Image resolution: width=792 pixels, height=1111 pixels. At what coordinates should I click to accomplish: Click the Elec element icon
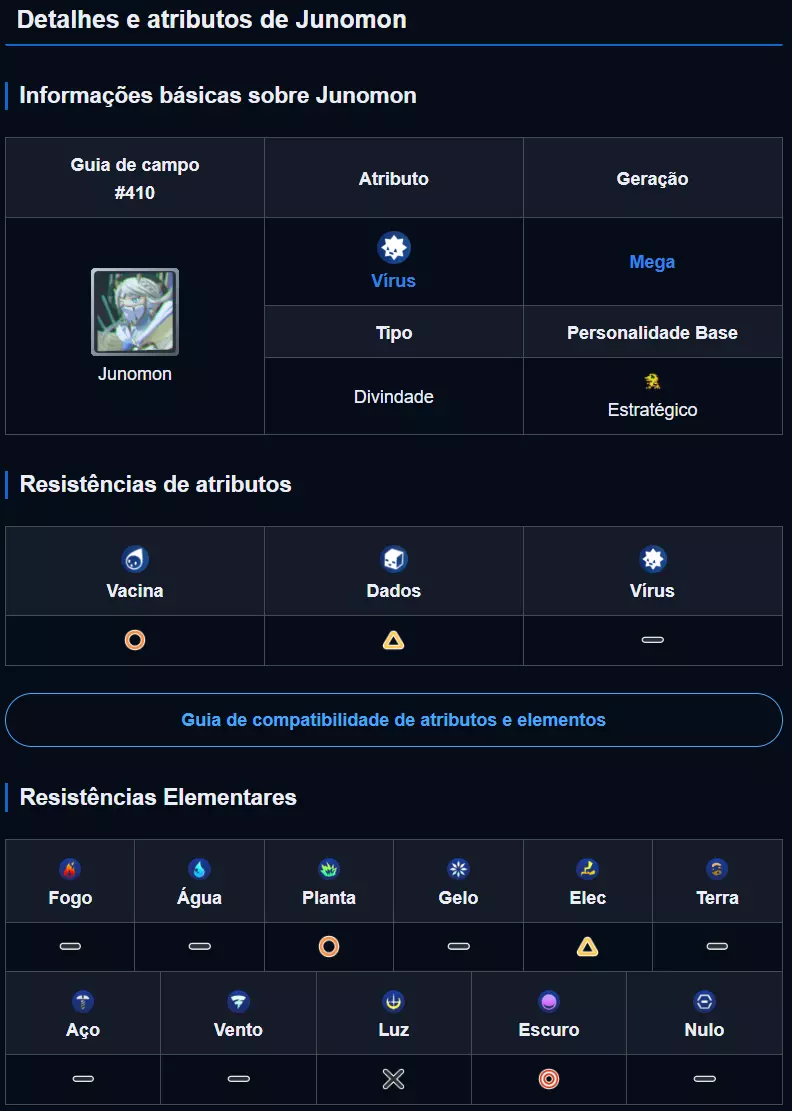click(588, 869)
